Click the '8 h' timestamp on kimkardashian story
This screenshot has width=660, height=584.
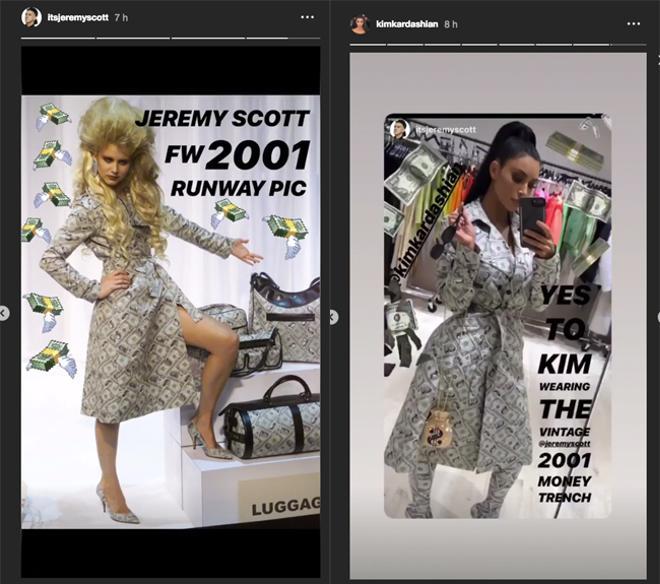tap(451, 24)
